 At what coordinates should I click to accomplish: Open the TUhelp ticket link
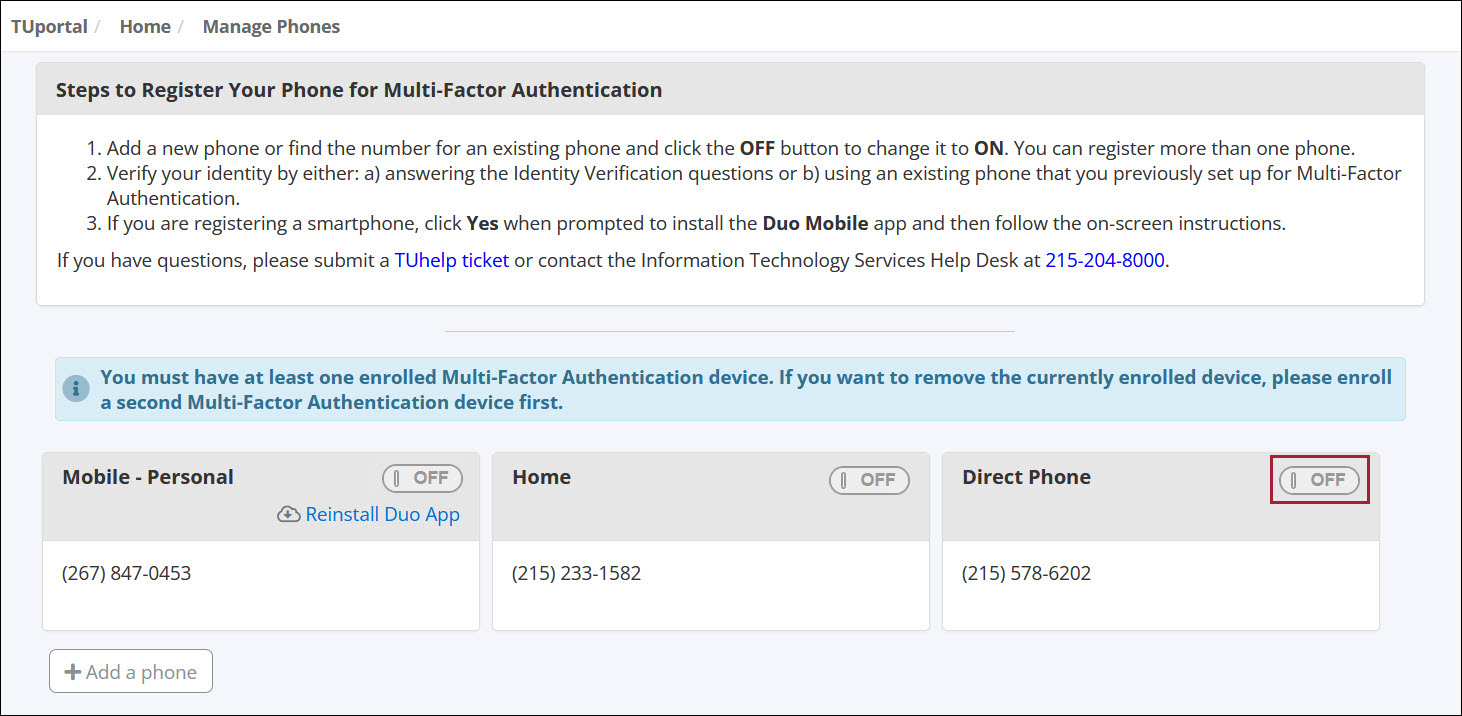pos(452,261)
